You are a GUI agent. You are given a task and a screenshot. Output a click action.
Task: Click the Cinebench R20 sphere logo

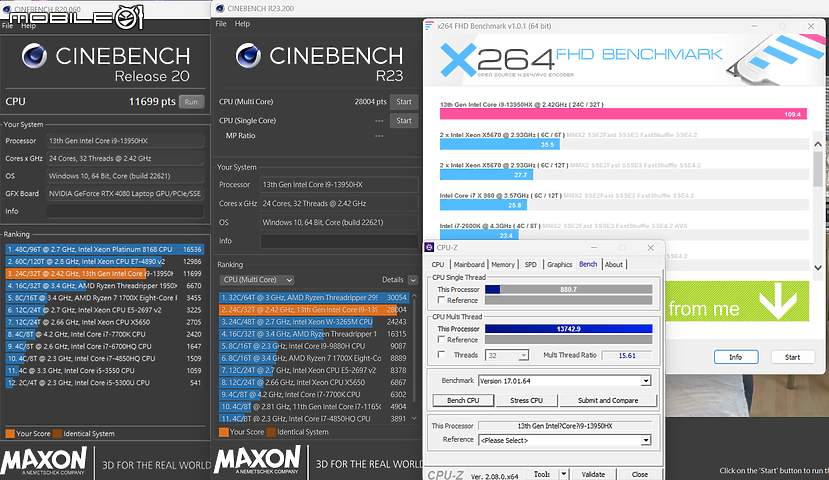(x=34, y=56)
